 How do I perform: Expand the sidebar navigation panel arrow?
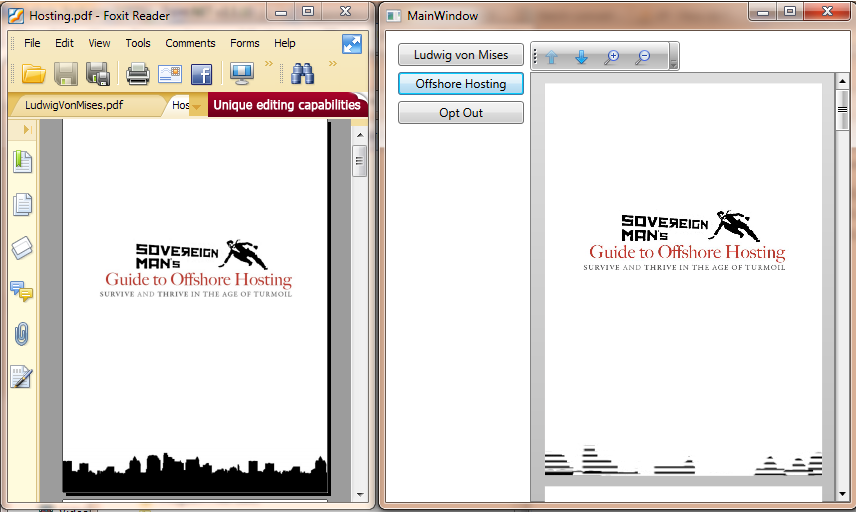pyautogui.click(x=27, y=129)
